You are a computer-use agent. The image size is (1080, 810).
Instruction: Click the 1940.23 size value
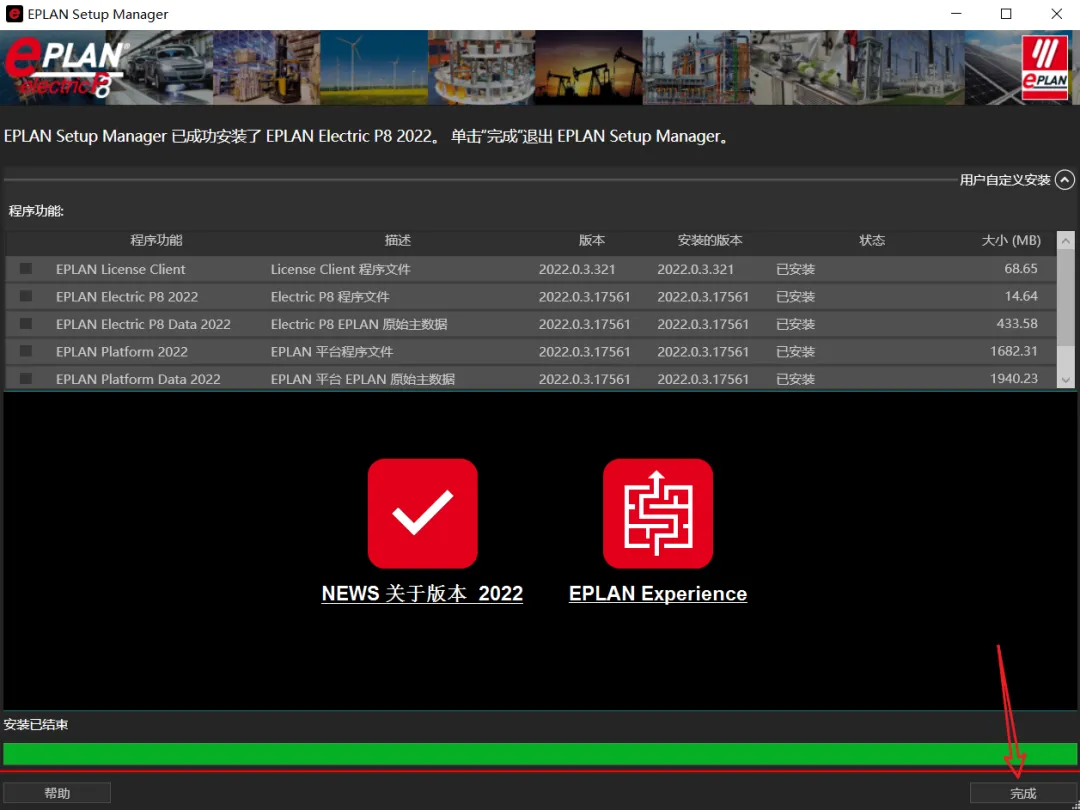click(1014, 379)
